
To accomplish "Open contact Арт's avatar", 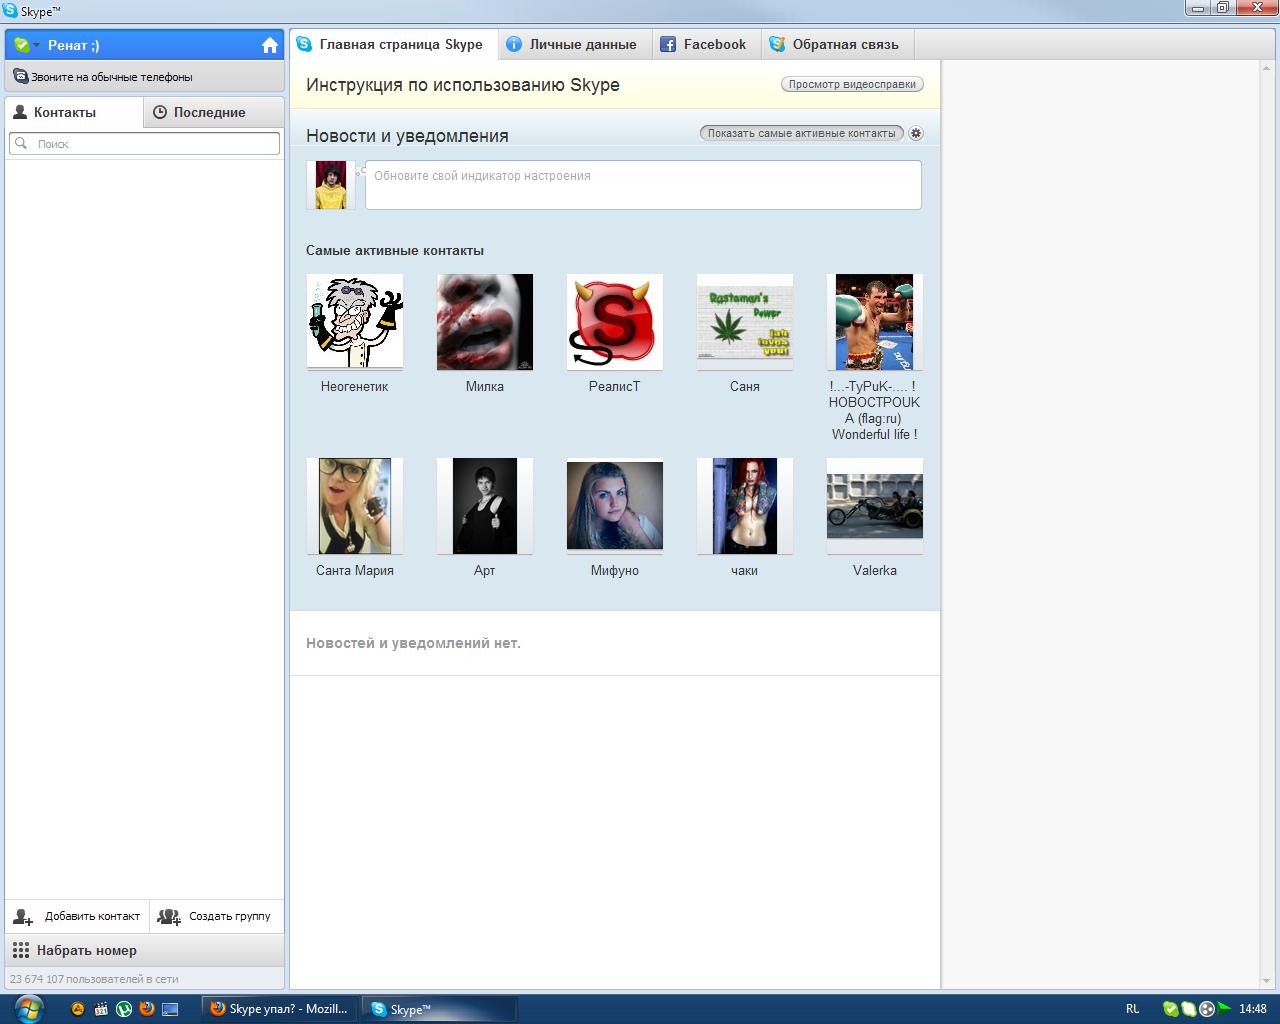I will pos(485,506).
